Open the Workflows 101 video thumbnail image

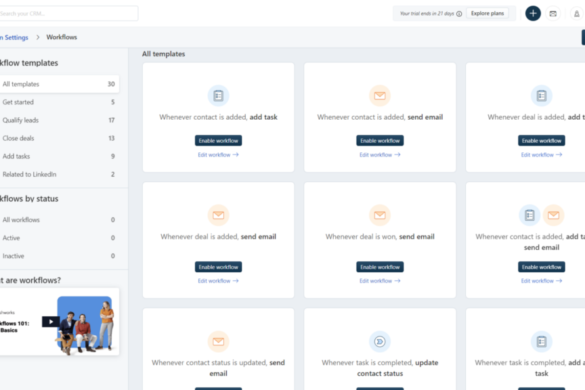(x=59, y=322)
